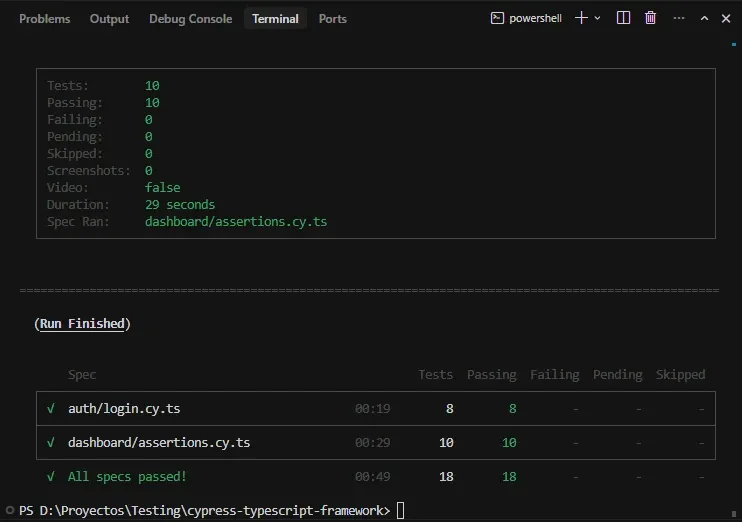Open the Debug Console tab
Image resolution: width=742 pixels, height=522 pixels.
pos(191,19)
